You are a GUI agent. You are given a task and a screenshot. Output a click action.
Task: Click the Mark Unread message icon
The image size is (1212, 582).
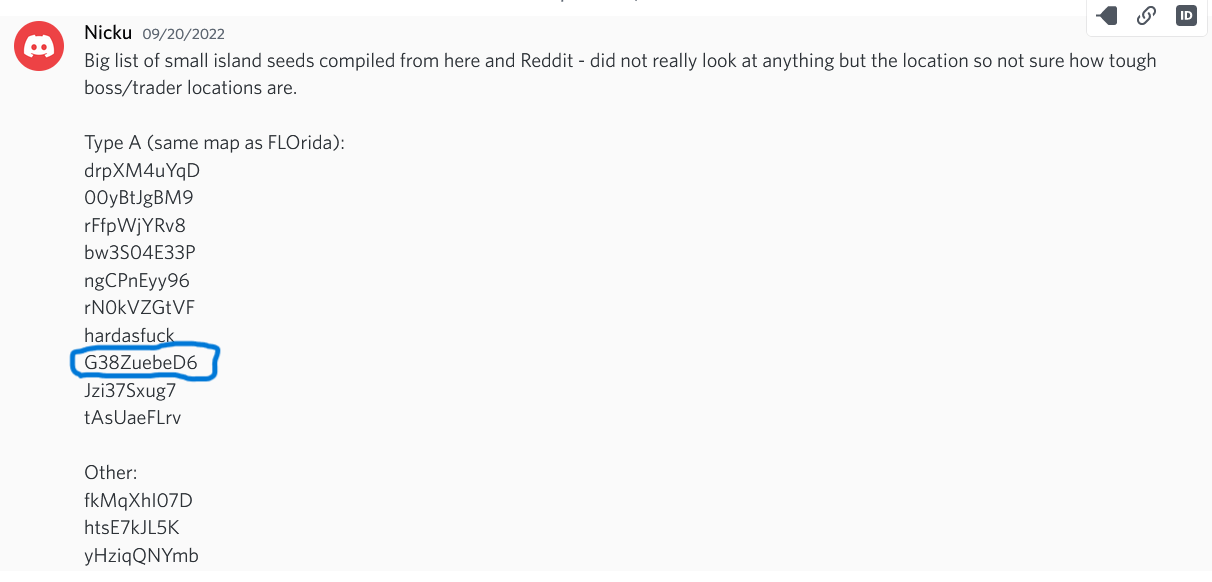[x=1107, y=16]
